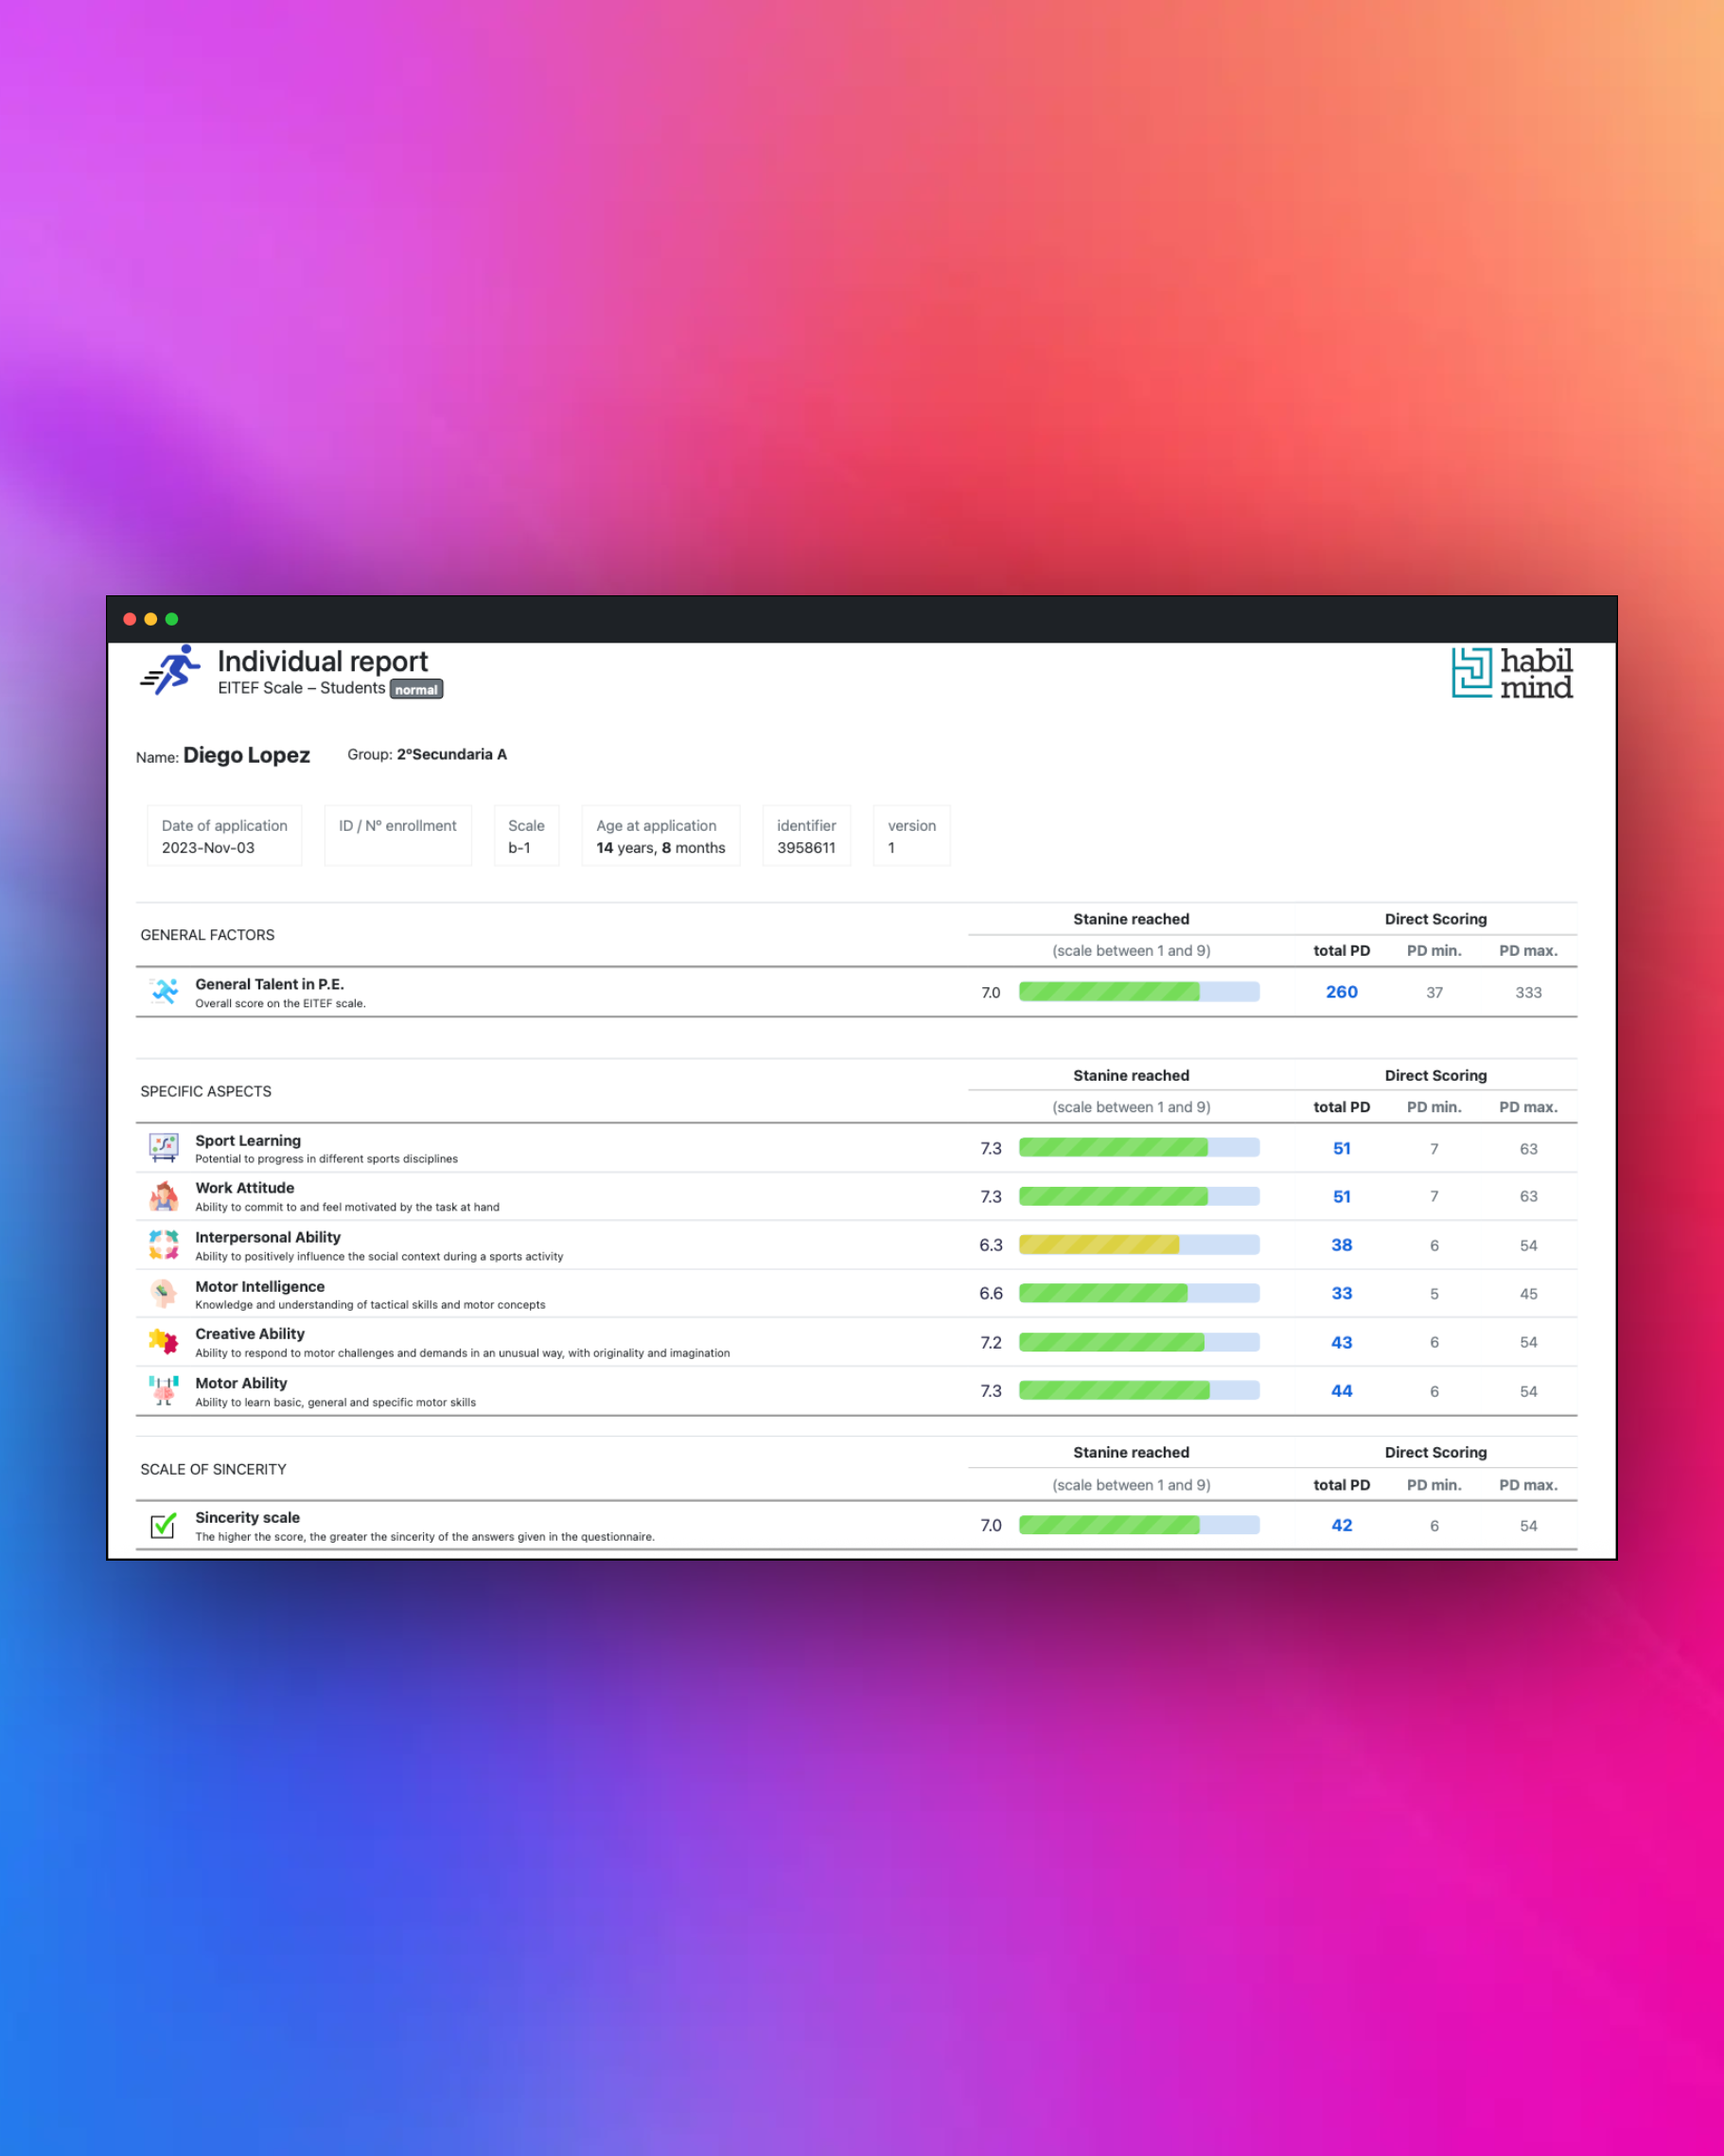Screen dimensions: 1724x2156
Task: Click the Work Attitude icon
Action: click(x=164, y=1196)
